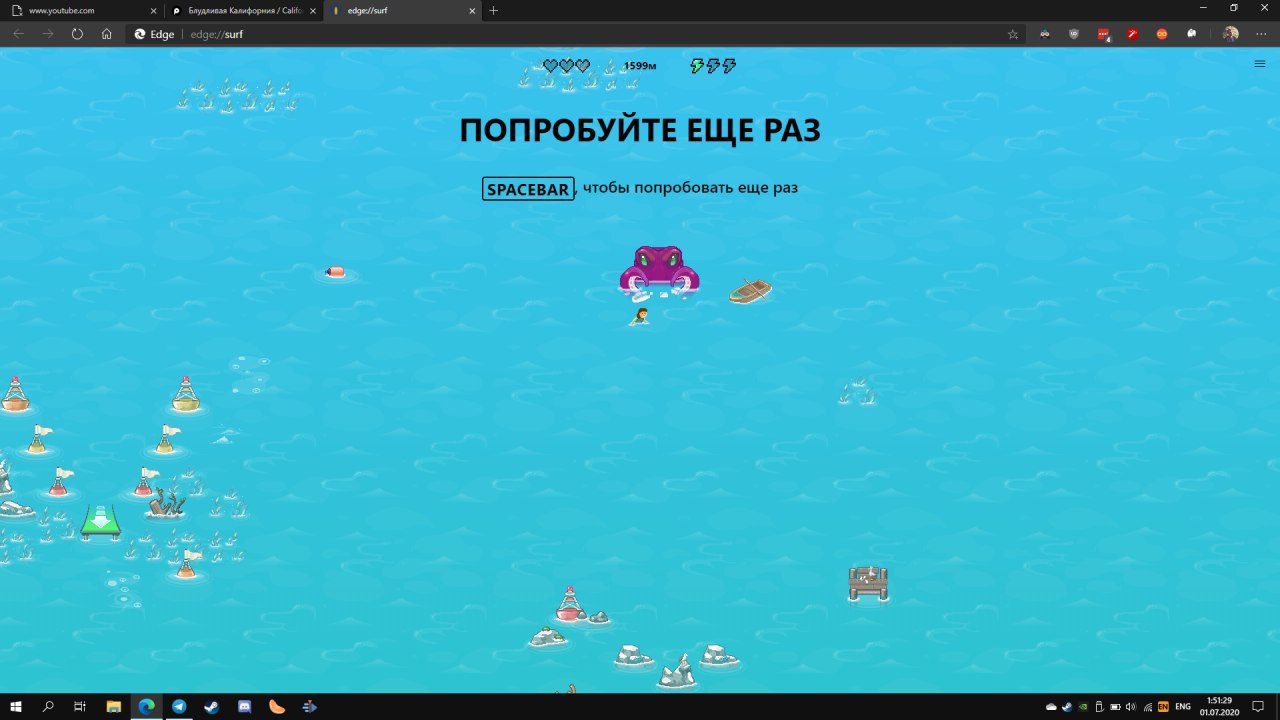This screenshot has width=1280, height=720.
Task: Open the surf game hamburger menu
Action: tap(1260, 64)
